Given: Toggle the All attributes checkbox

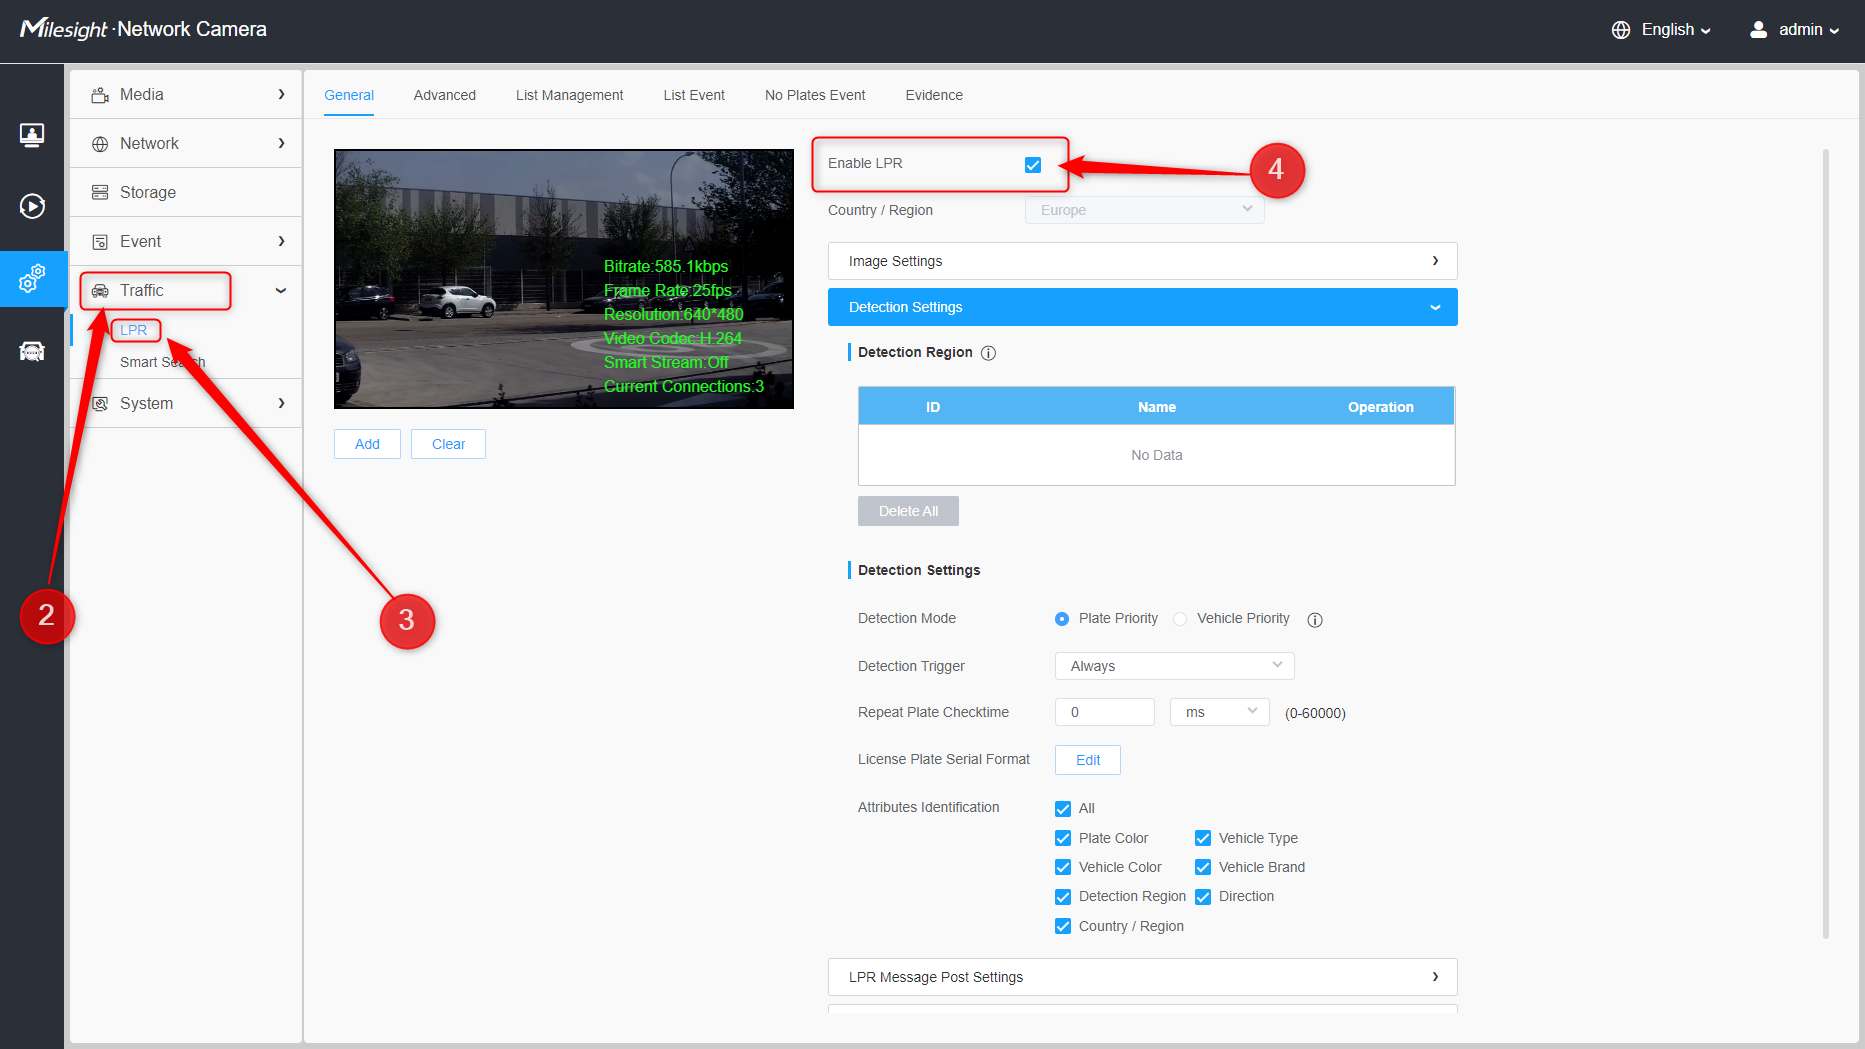Looking at the screenshot, I should tap(1063, 809).
